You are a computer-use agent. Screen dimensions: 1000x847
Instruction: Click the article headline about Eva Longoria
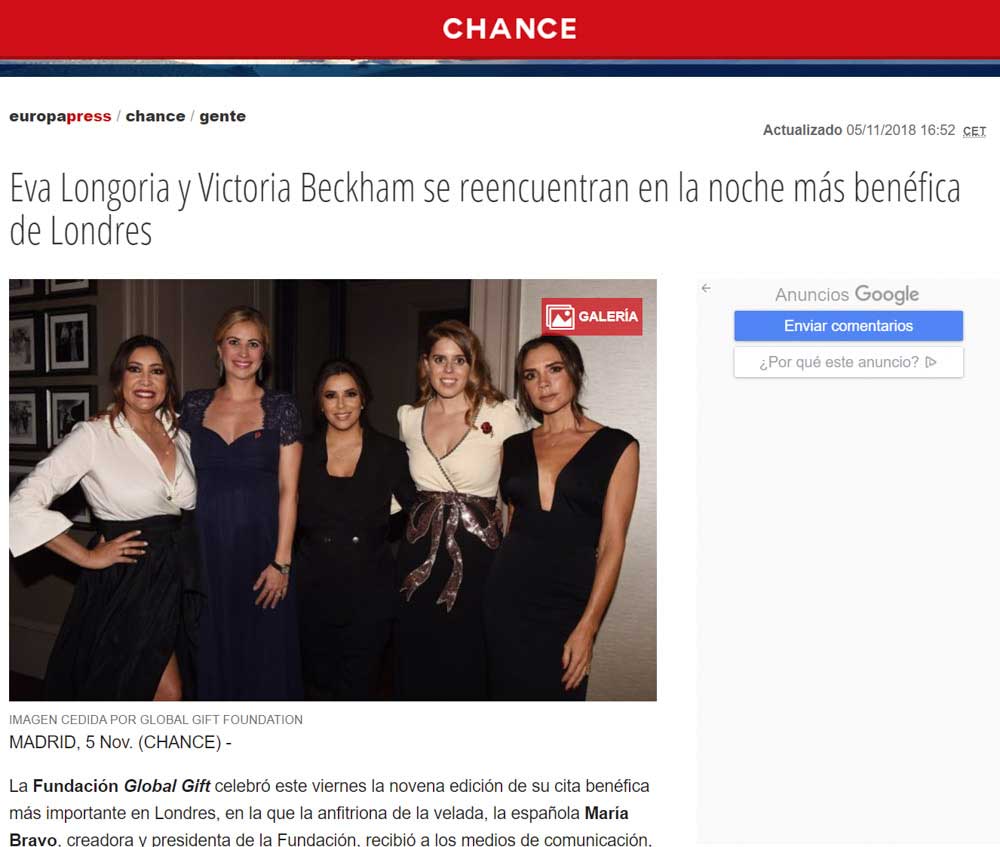(x=485, y=209)
